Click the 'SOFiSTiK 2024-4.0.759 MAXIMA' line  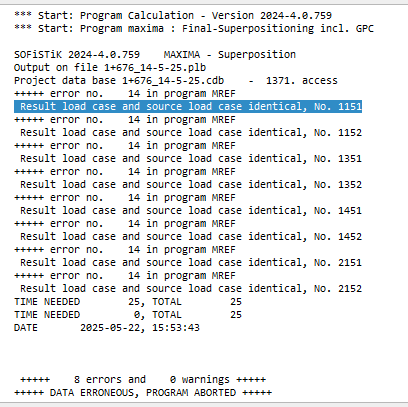coord(155,54)
